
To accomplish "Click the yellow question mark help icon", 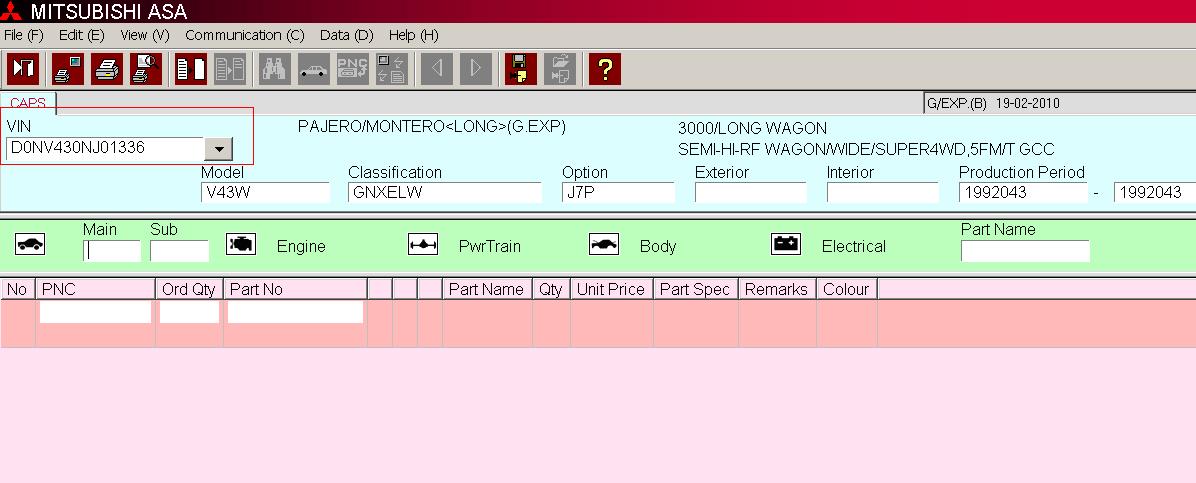I will coord(604,69).
